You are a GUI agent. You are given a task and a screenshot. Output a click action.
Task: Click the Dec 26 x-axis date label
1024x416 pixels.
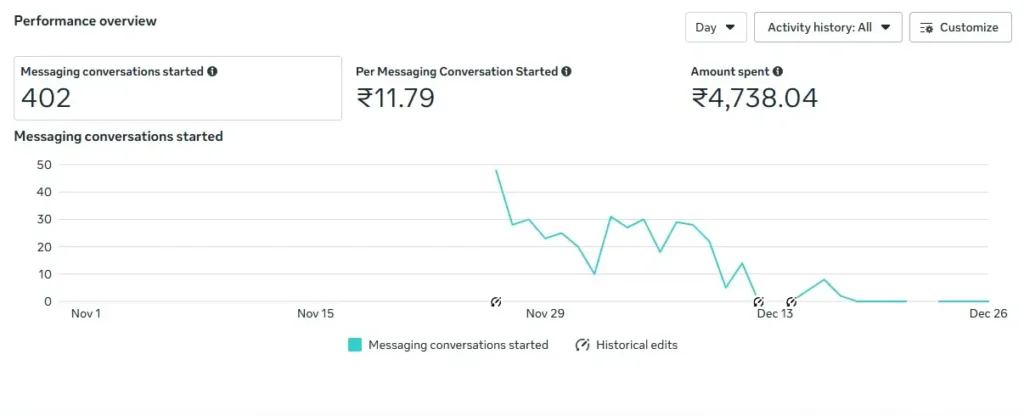tap(988, 314)
